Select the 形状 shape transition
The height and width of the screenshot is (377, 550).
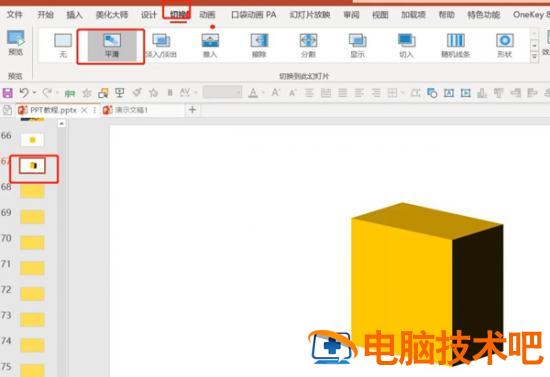(505, 46)
